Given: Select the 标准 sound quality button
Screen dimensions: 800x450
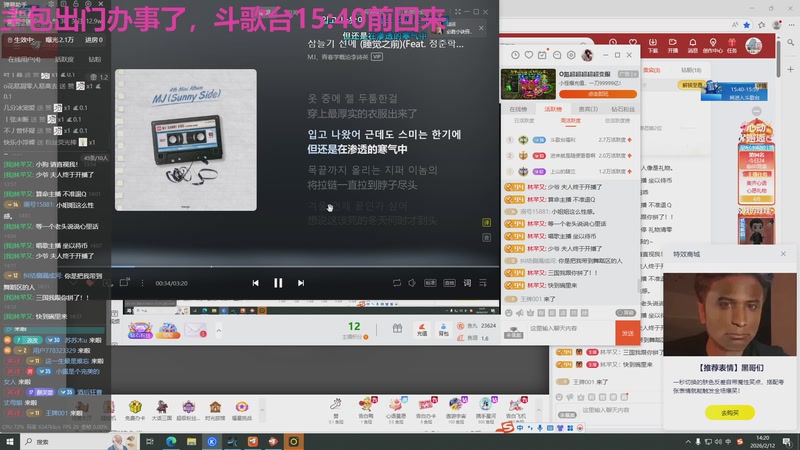Looking at the screenshot, I should tap(430, 283).
